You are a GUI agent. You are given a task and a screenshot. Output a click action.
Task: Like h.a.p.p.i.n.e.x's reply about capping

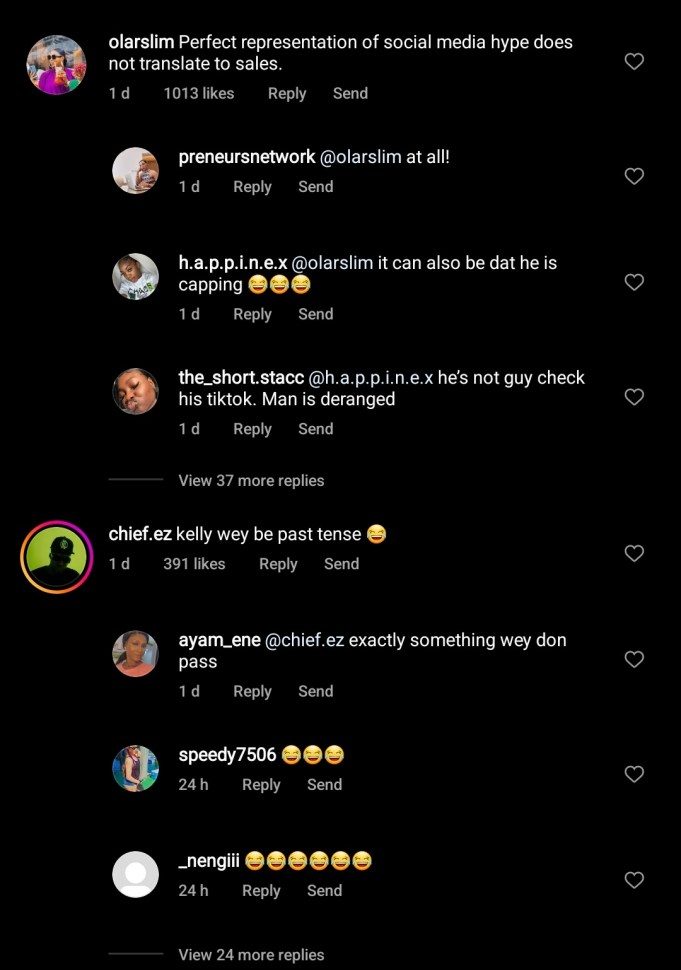633,282
